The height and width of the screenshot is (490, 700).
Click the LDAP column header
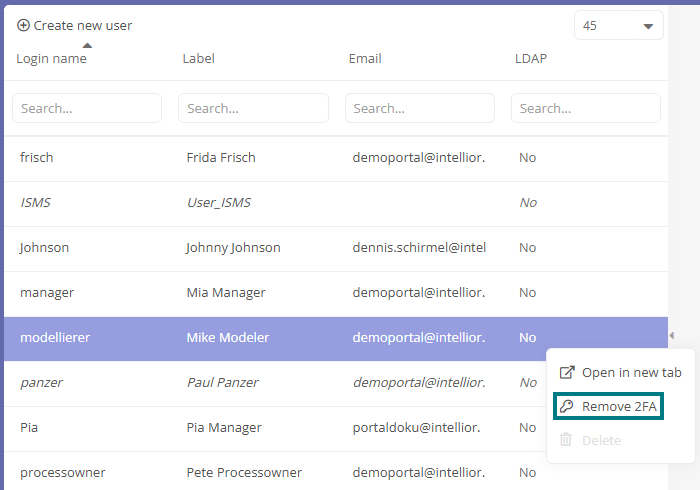(531, 58)
